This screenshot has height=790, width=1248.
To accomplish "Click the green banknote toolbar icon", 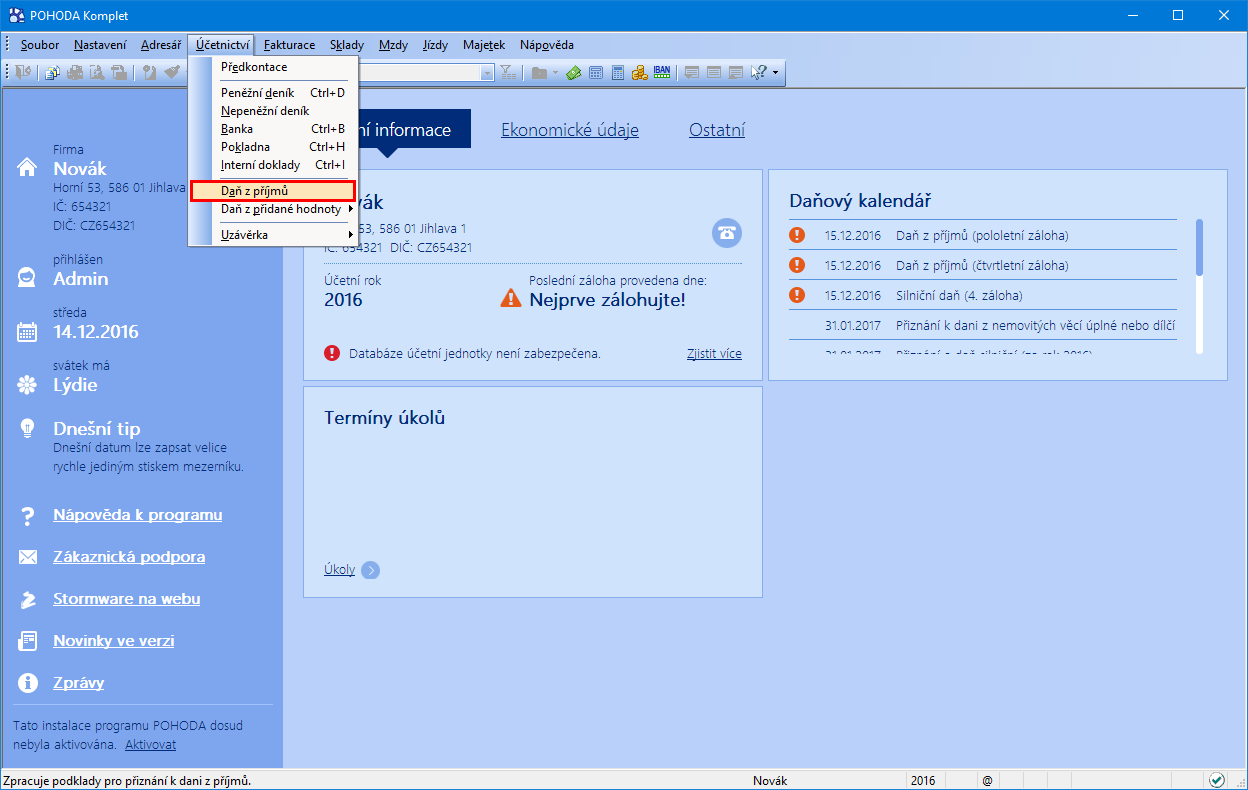I will tap(574, 72).
